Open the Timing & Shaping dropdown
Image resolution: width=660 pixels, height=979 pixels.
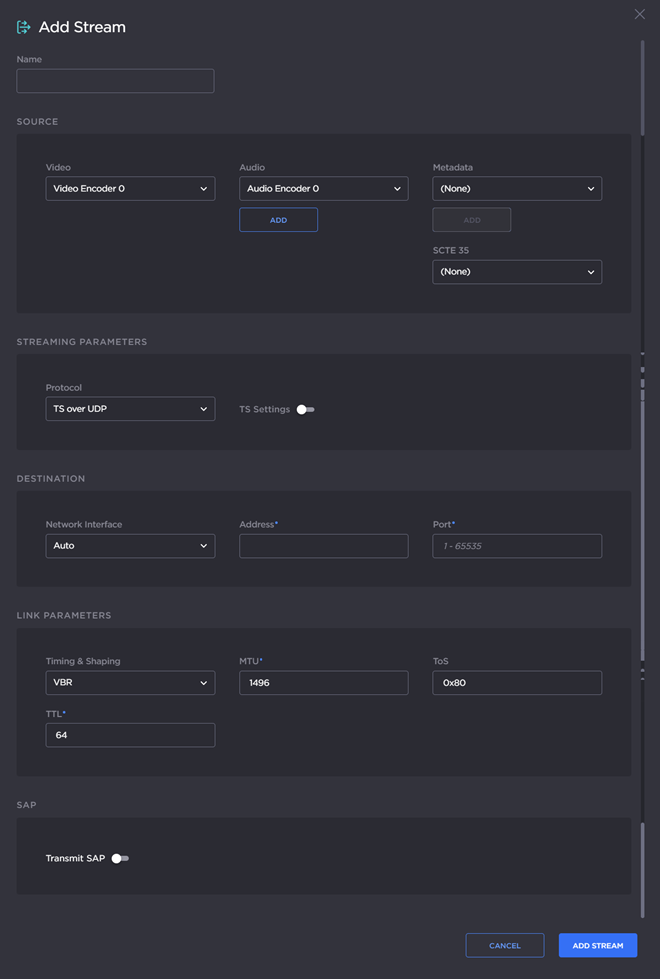pos(130,682)
